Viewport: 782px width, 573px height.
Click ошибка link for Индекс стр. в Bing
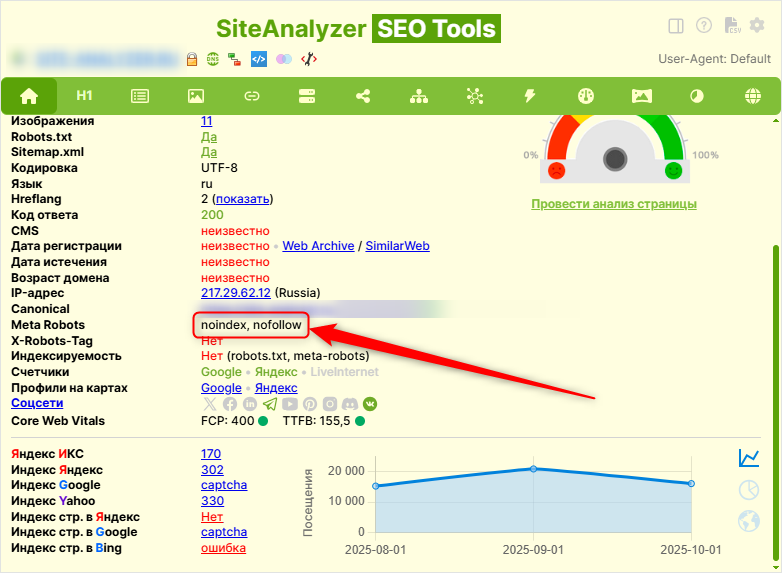tap(223, 548)
